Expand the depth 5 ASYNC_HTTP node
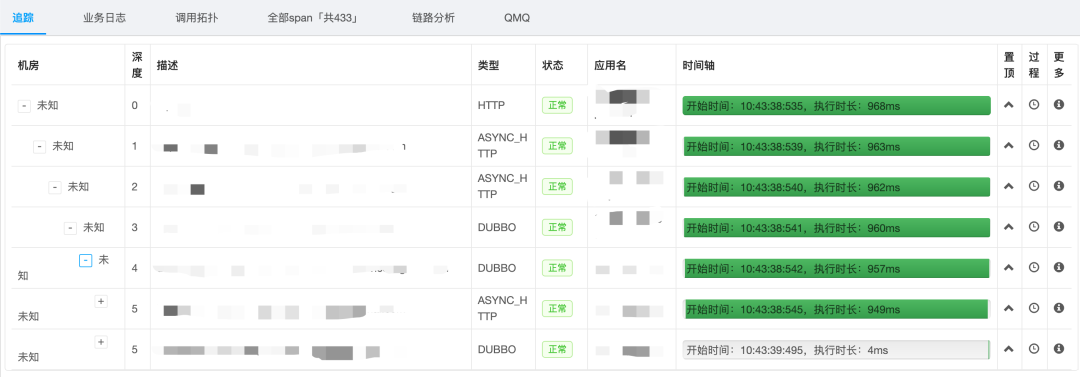The image size is (1080, 377). [101, 301]
